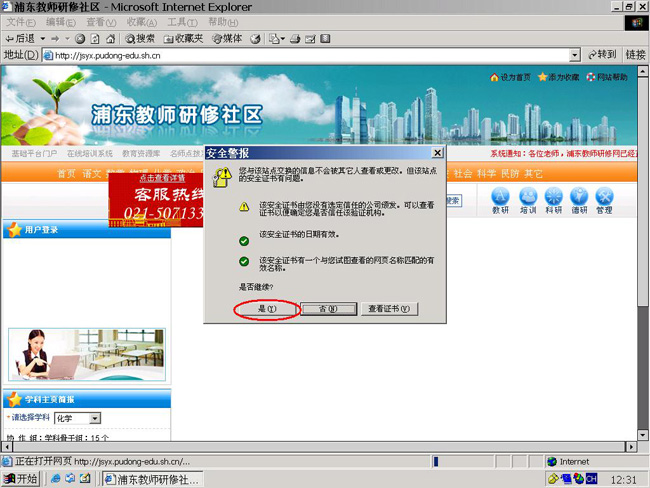This screenshot has height=488, width=650.
Task: Open the 文件(F) menu
Action: [21, 22]
